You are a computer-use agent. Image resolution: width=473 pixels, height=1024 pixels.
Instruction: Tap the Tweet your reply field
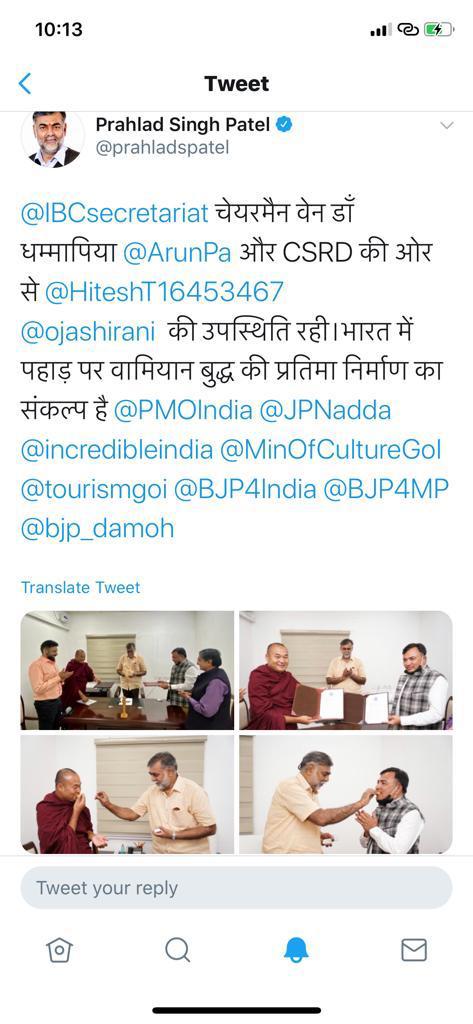(x=236, y=888)
